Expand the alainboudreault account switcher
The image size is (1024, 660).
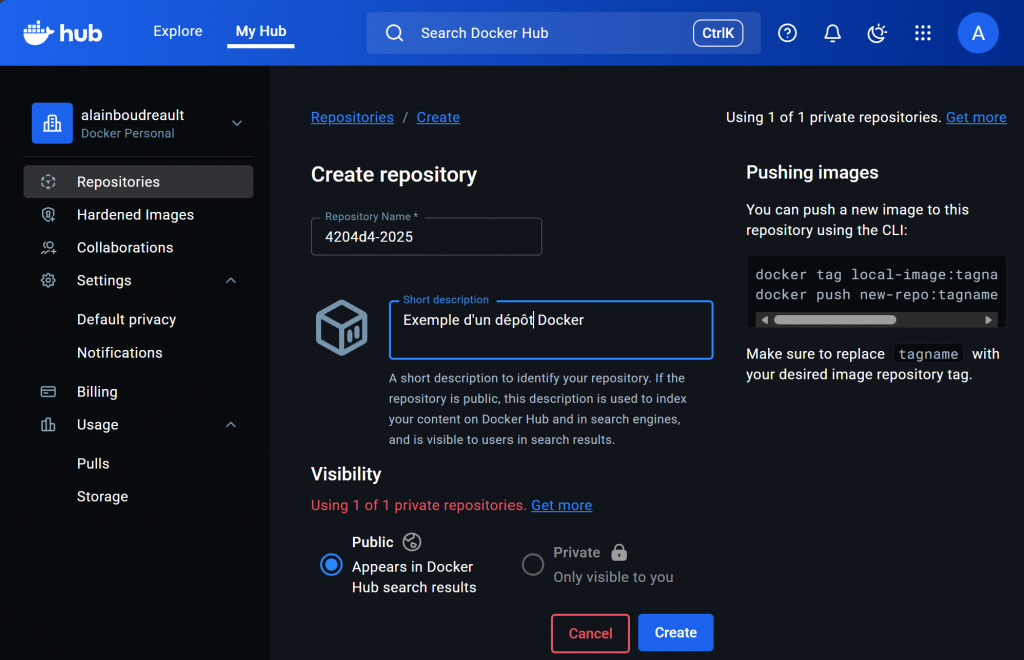point(237,123)
